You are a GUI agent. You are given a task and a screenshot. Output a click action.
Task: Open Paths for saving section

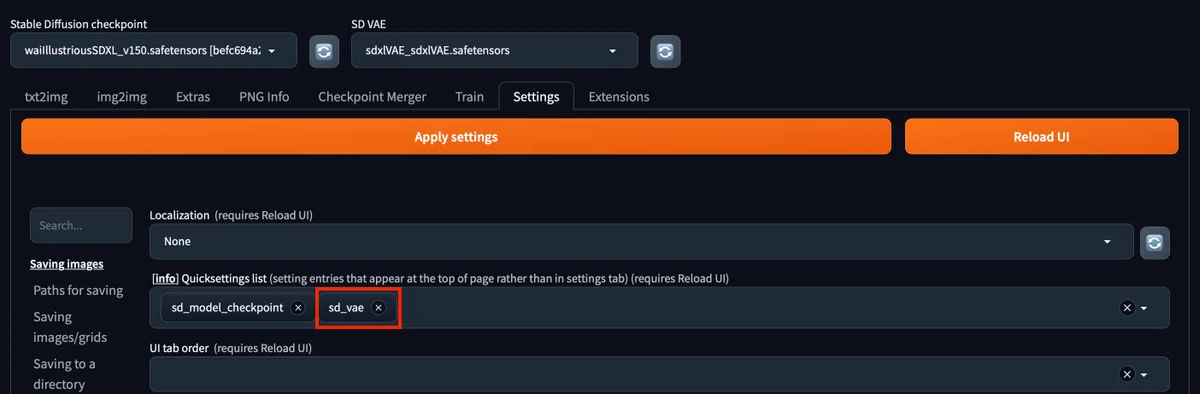click(x=78, y=291)
